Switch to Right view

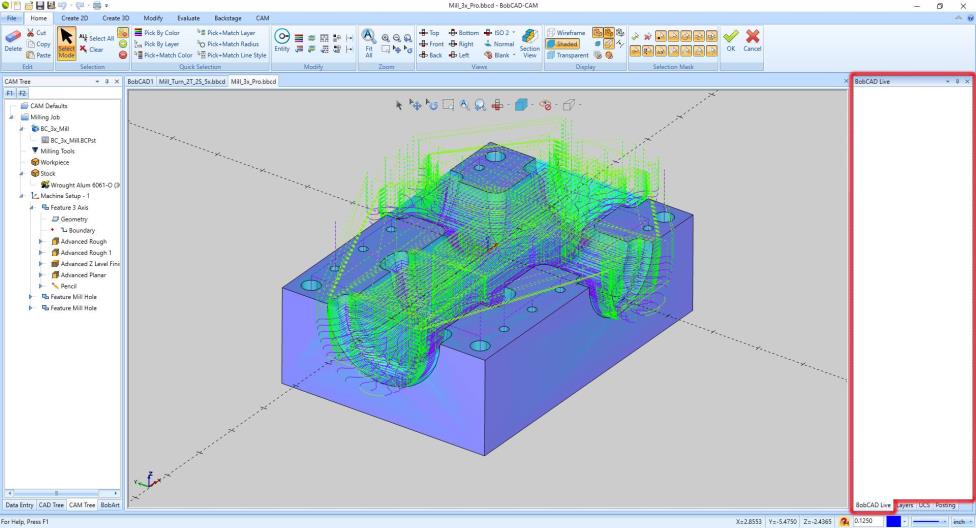click(x=461, y=44)
